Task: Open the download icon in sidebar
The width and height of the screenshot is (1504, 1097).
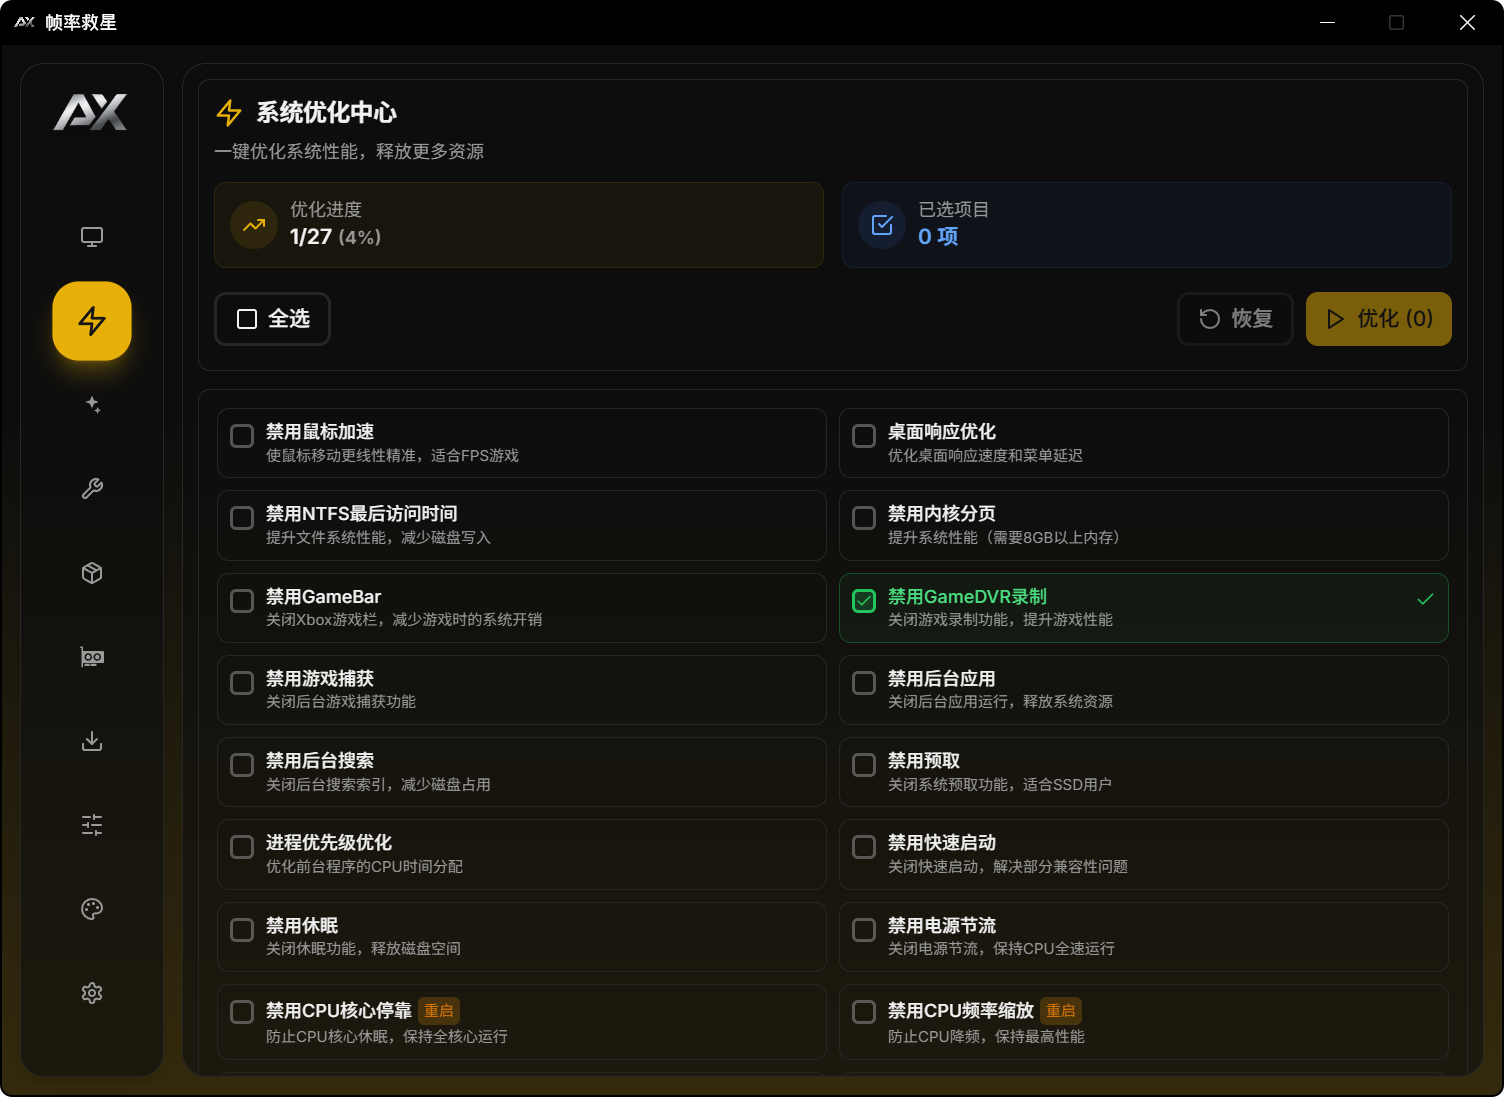Action: pos(92,741)
